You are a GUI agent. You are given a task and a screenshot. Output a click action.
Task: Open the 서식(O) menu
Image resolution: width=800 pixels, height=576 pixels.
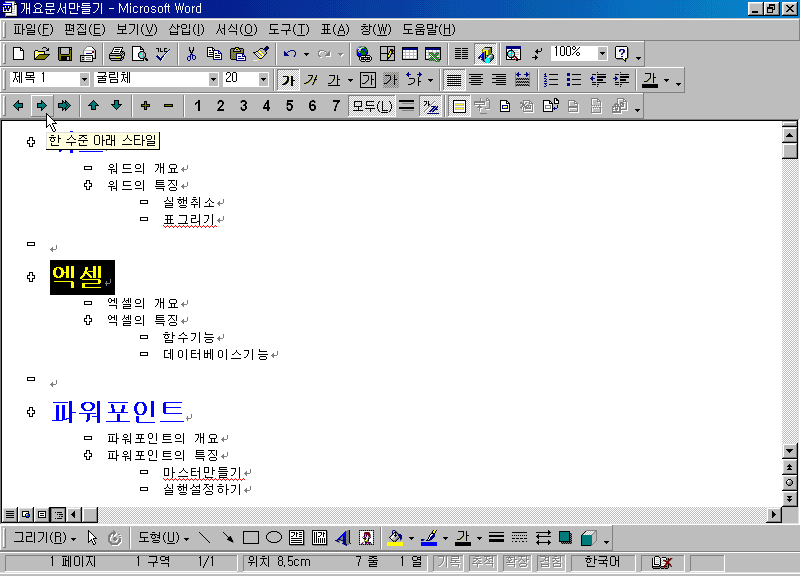236,30
